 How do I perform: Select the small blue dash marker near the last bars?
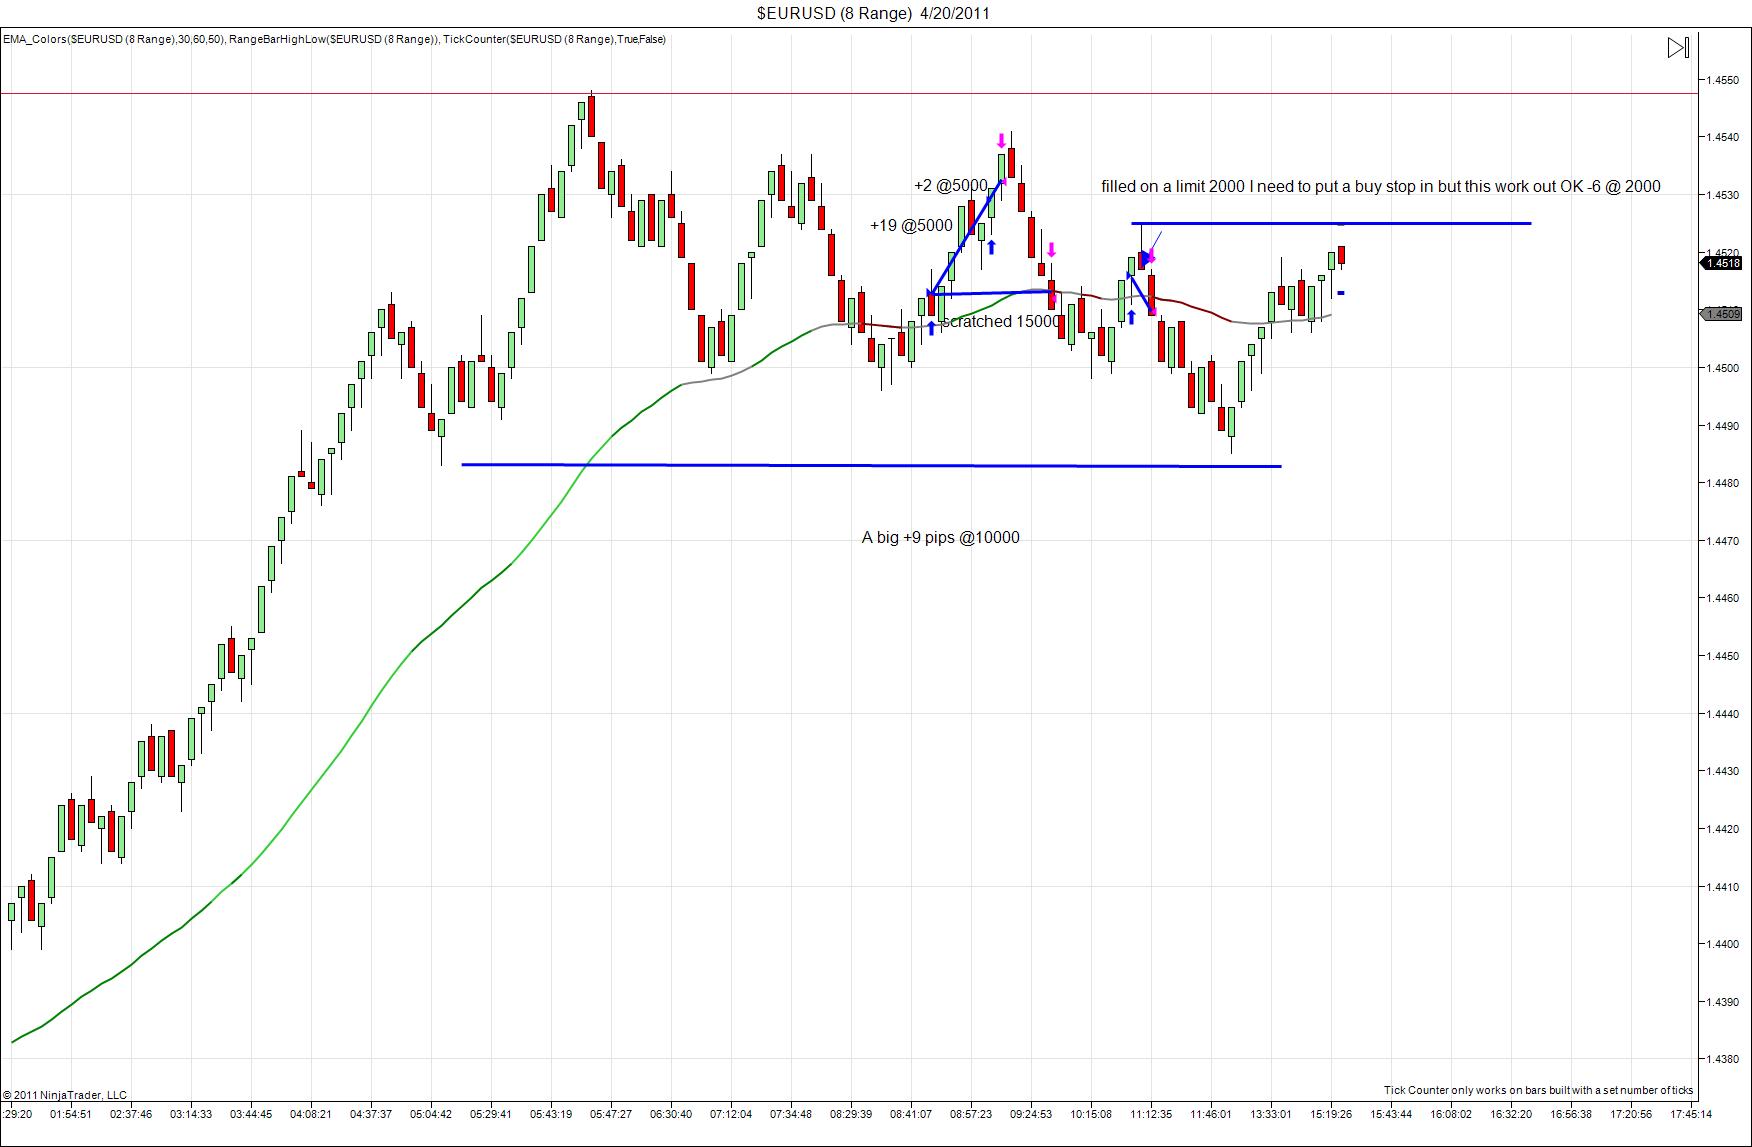click(x=1341, y=293)
